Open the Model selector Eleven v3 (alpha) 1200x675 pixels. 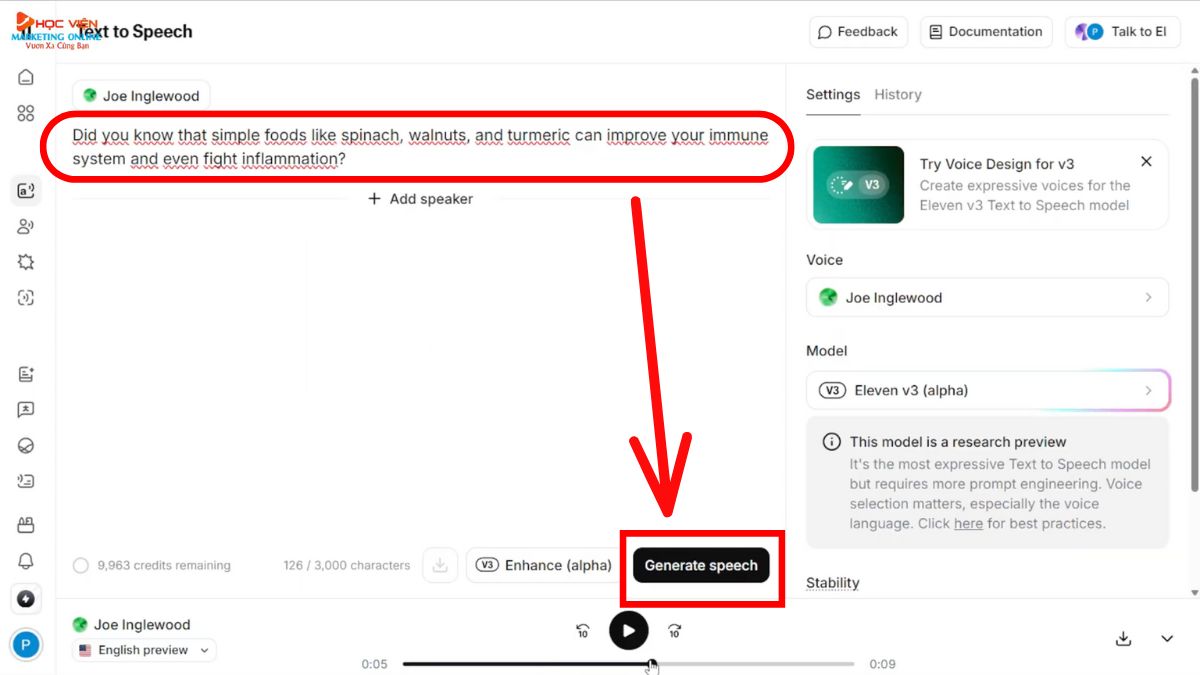pyautogui.click(x=987, y=390)
